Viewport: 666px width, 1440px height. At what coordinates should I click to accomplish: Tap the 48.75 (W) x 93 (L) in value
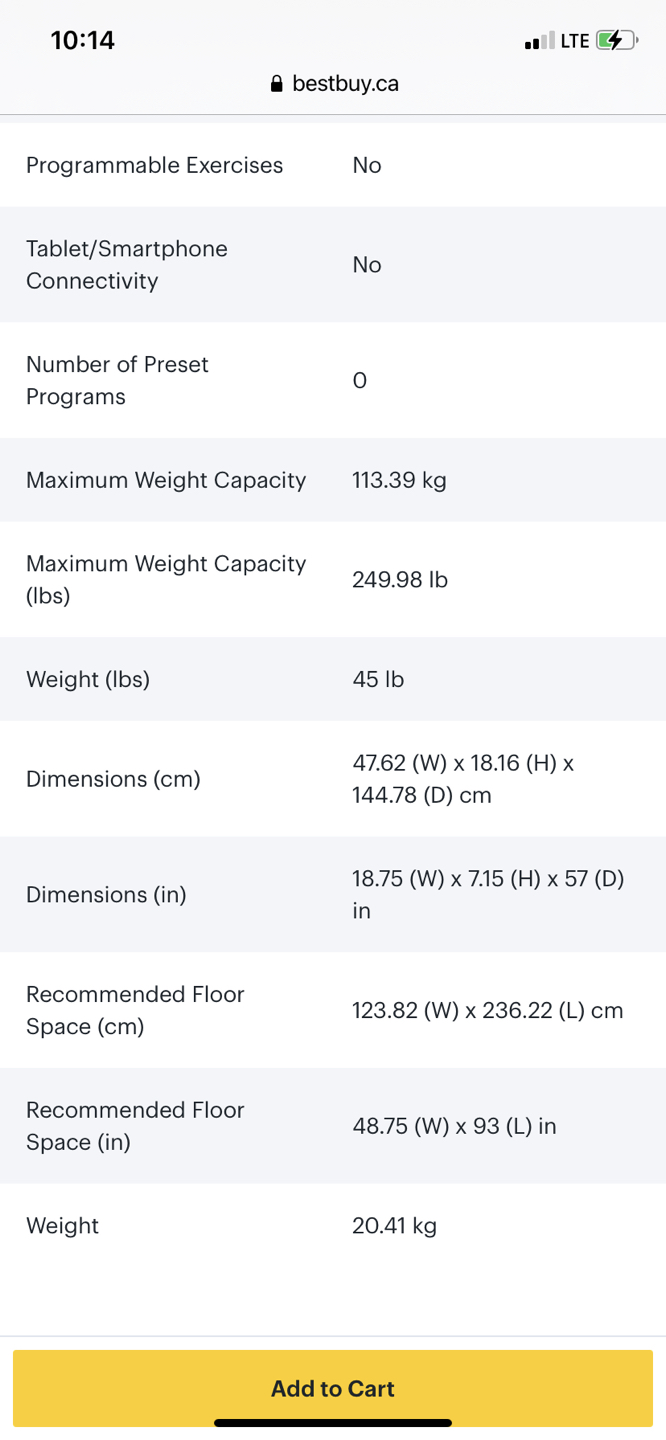[454, 1126]
